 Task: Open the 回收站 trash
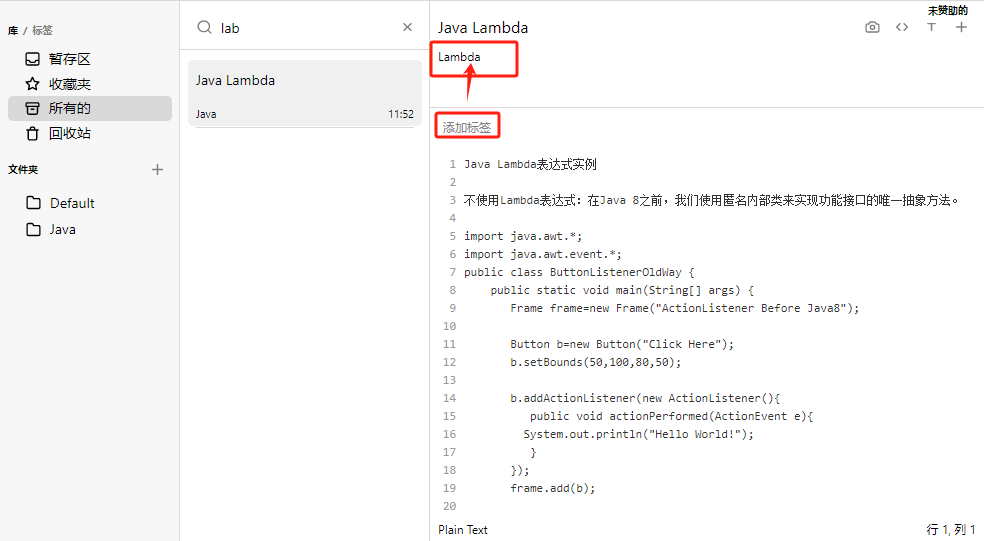[x=90, y=133]
